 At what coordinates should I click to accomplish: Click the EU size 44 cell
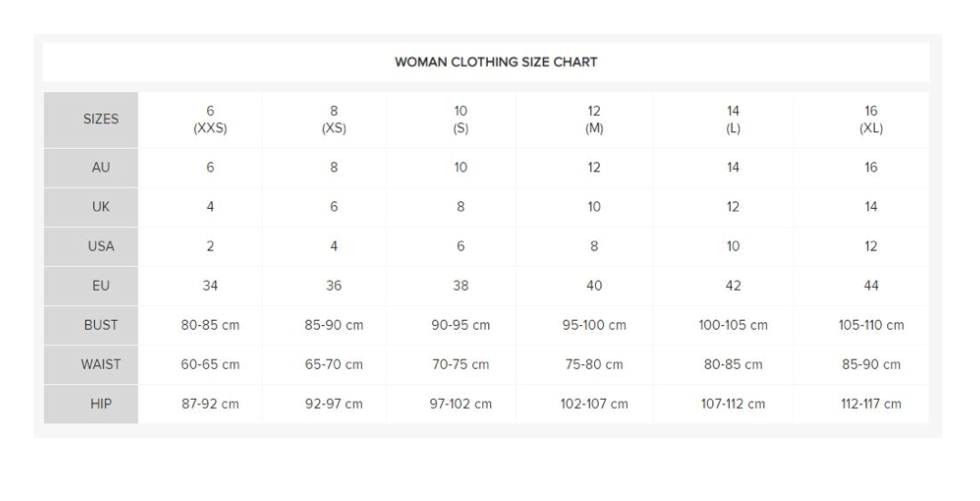coord(871,286)
